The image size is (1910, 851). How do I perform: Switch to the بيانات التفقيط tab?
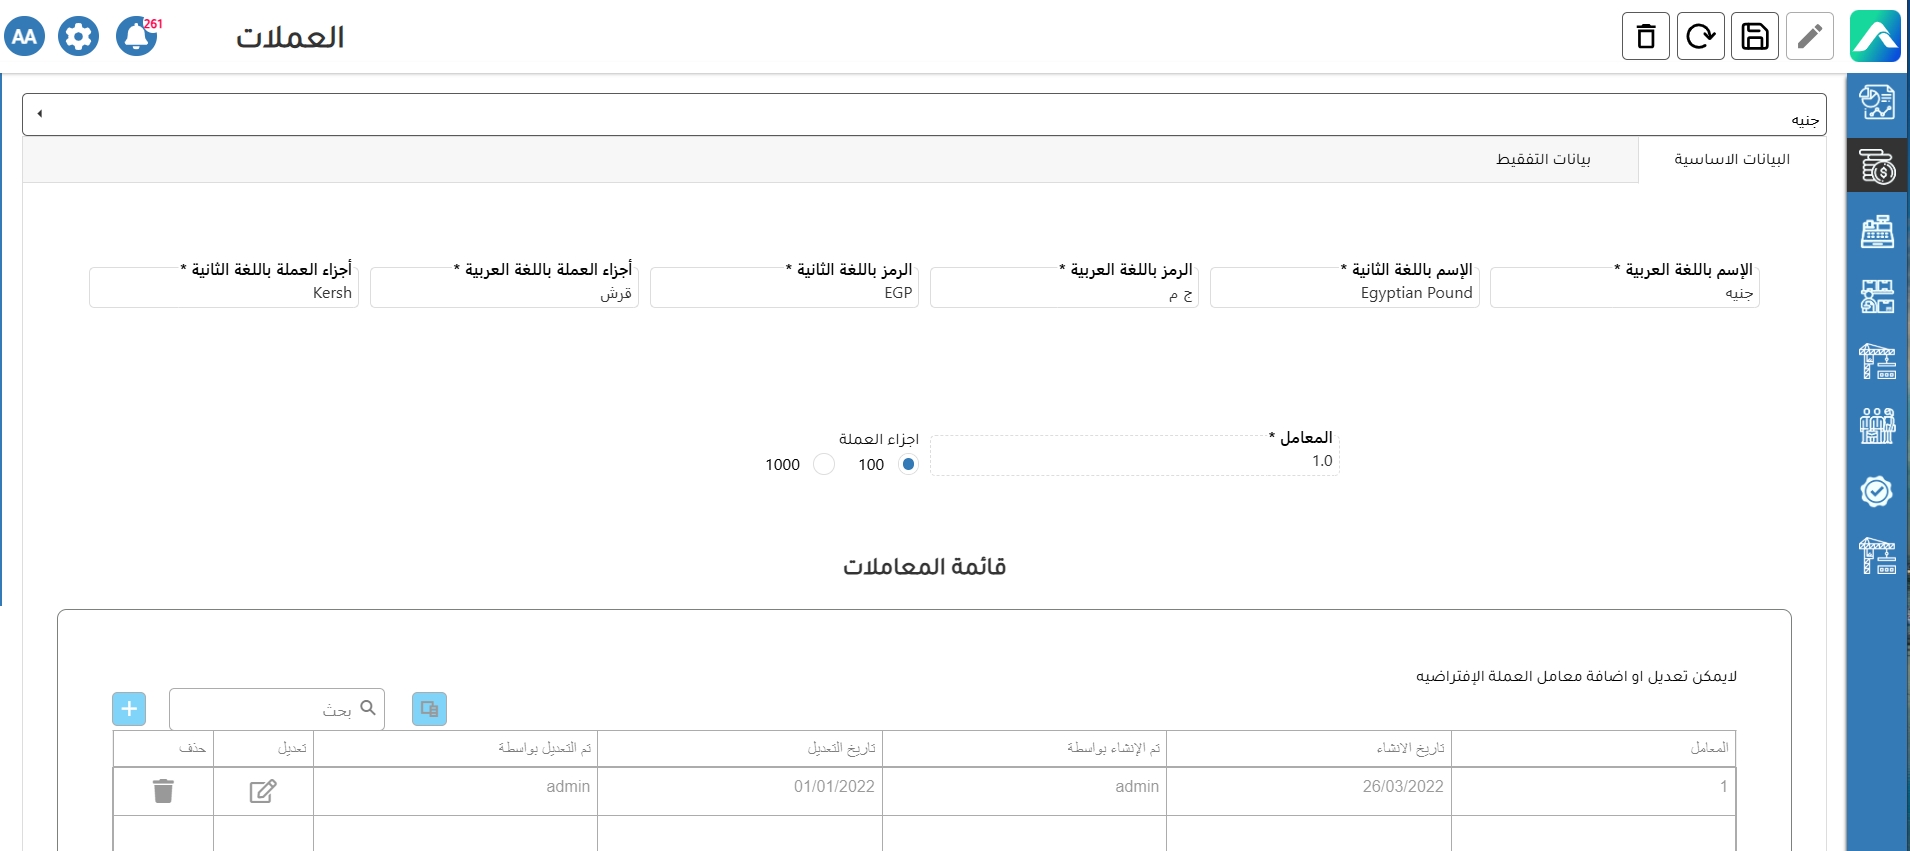1542,160
